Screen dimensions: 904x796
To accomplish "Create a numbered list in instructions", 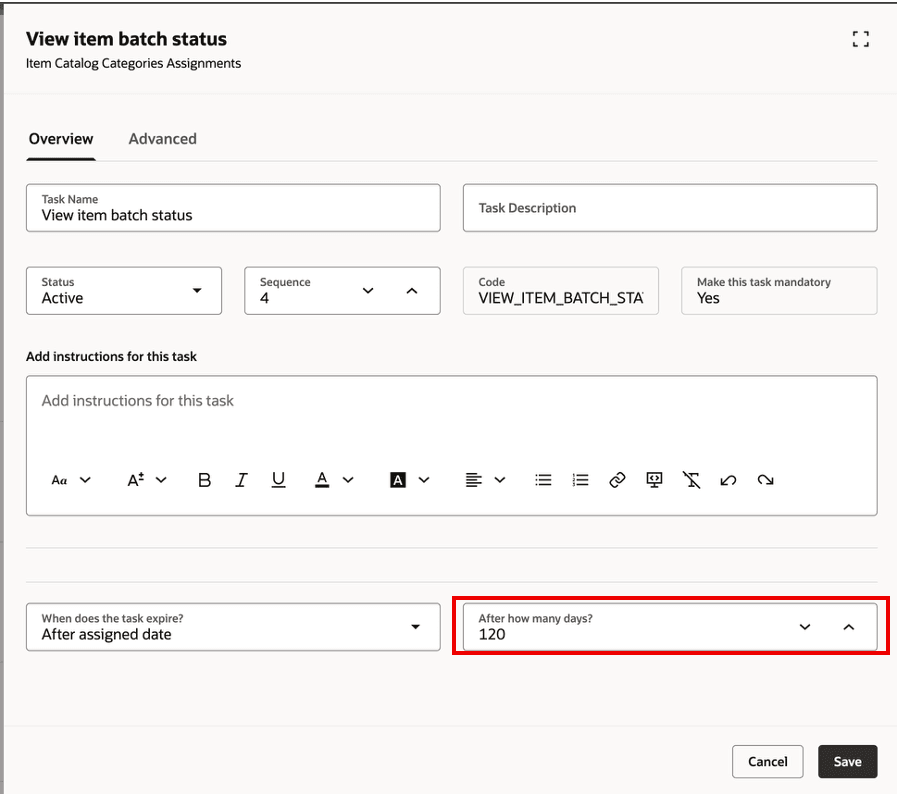I will (x=580, y=479).
